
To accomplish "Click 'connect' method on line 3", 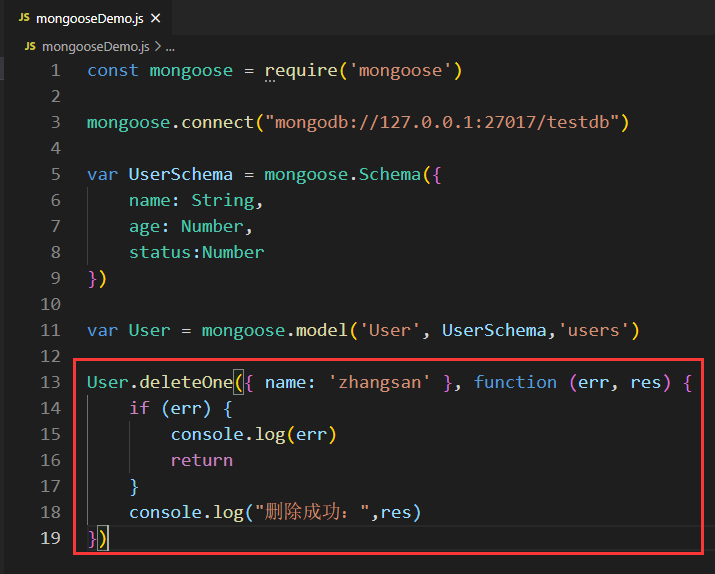I will click(x=217, y=123).
